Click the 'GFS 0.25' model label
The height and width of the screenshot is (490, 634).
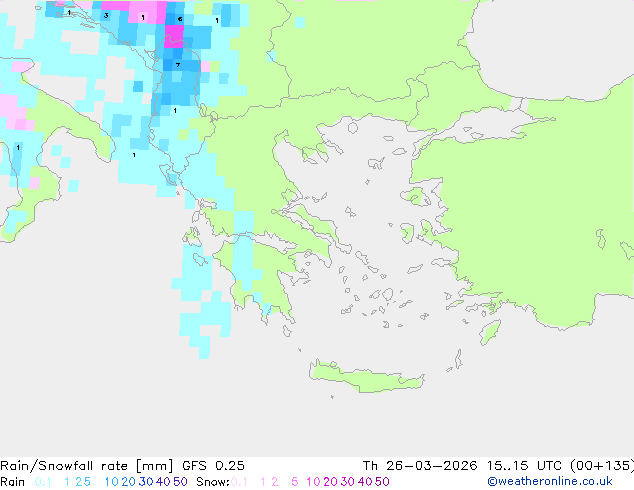click(x=213, y=466)
